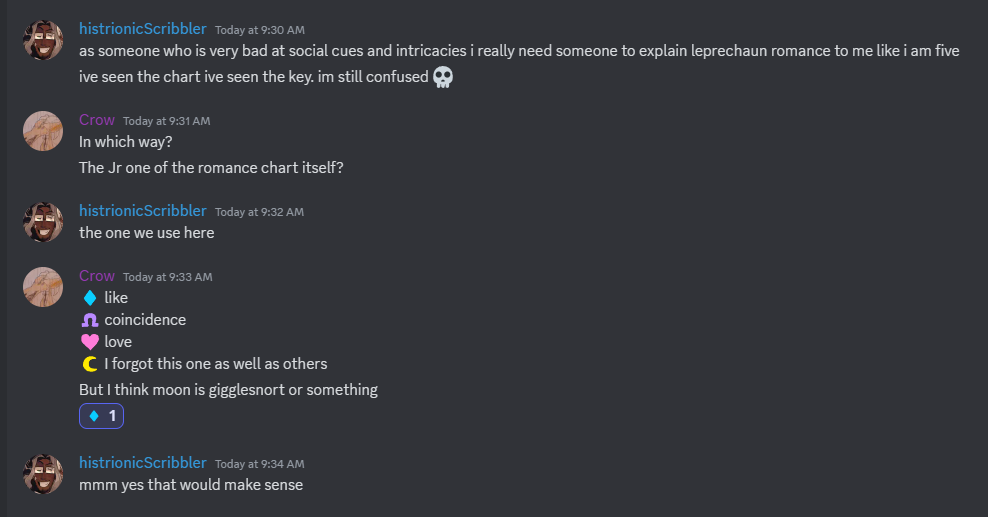Click the 'Today at 9:33 AM' timestamp
988x517 pixels.
[167, 277]
